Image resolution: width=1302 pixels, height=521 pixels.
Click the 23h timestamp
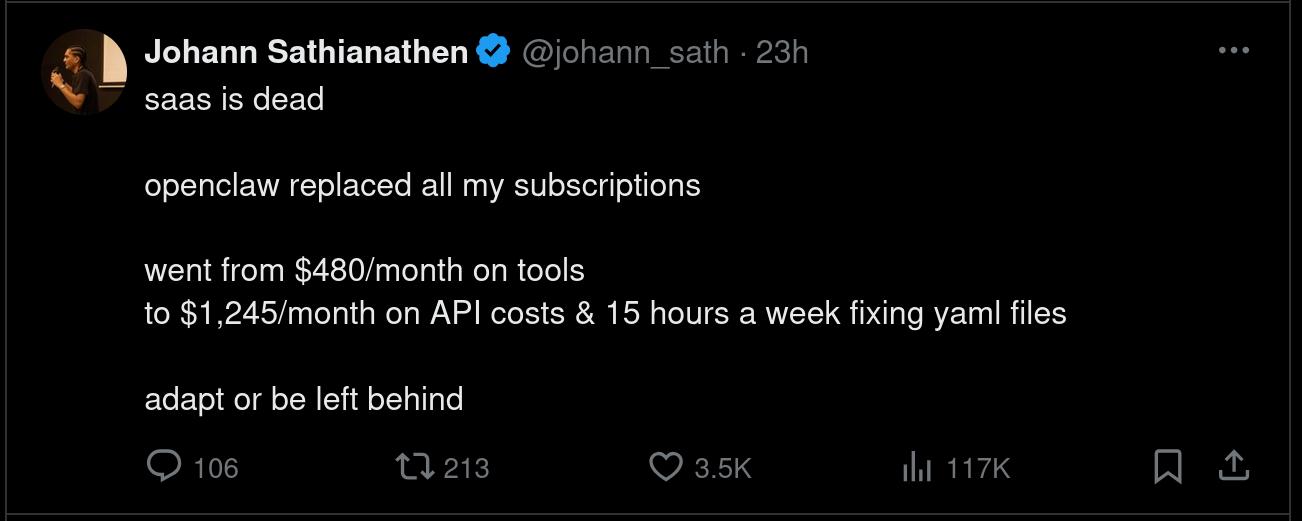point(782,52)
